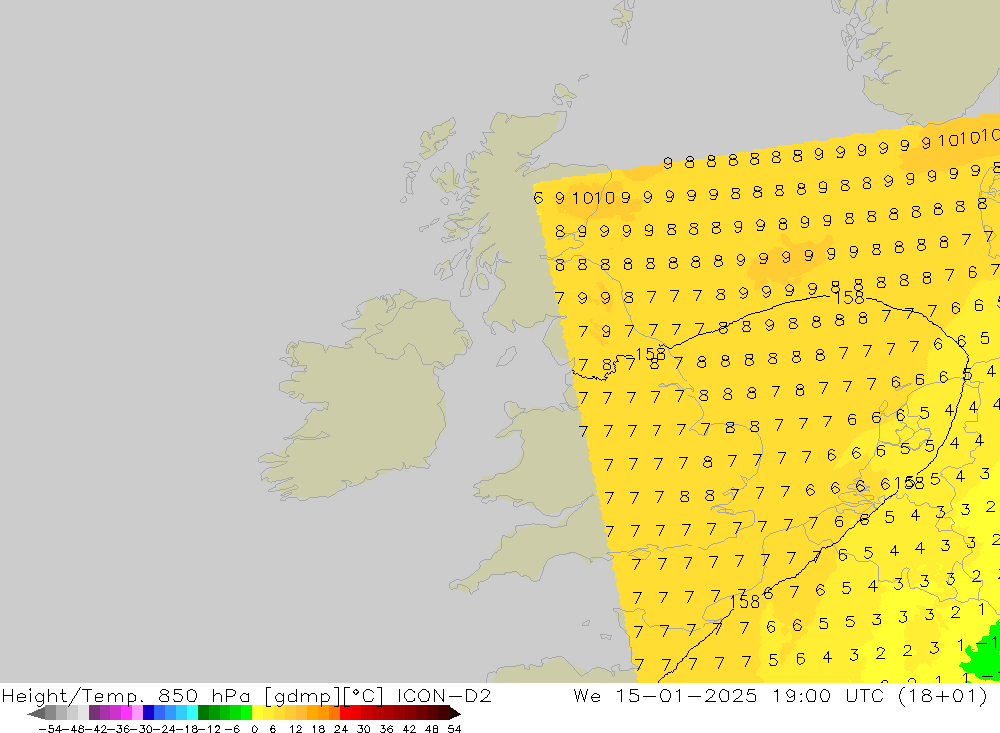Viewport: 1000px width, 733px height.
Task: Select the bright red legend swatch at 24
Action: tap(345, 713)
